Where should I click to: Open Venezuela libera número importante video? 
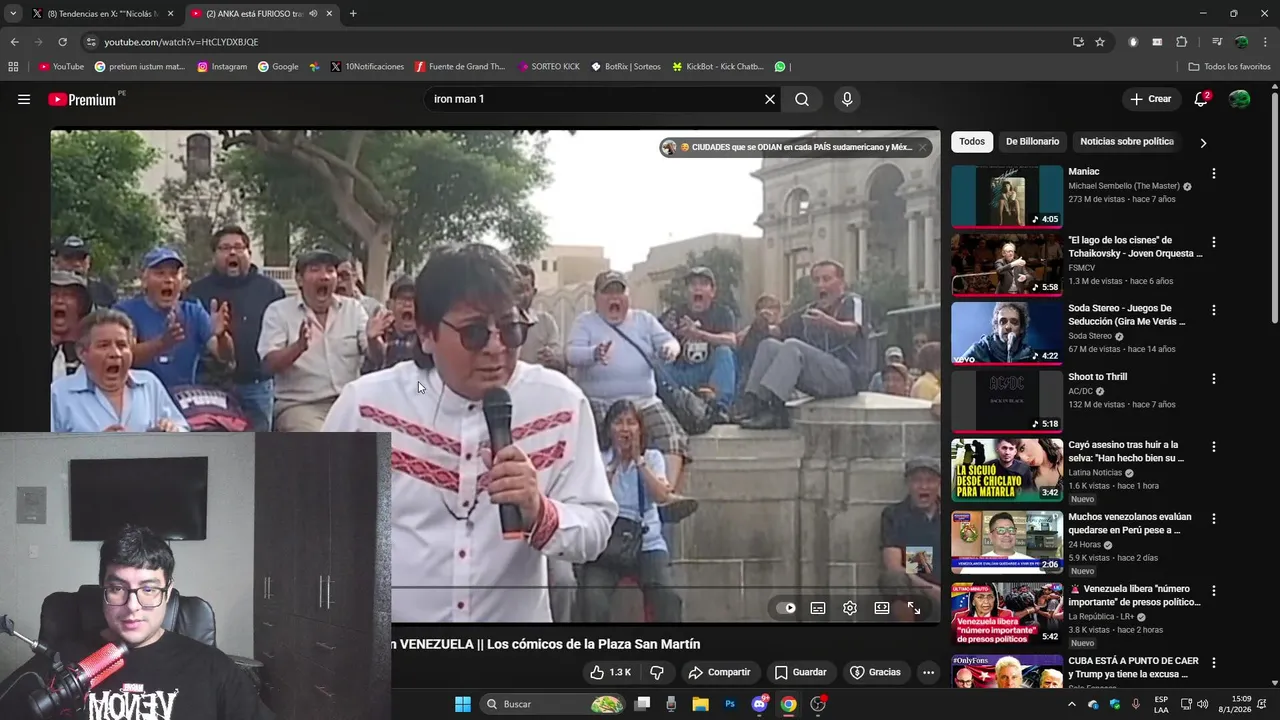(1007, 614)
